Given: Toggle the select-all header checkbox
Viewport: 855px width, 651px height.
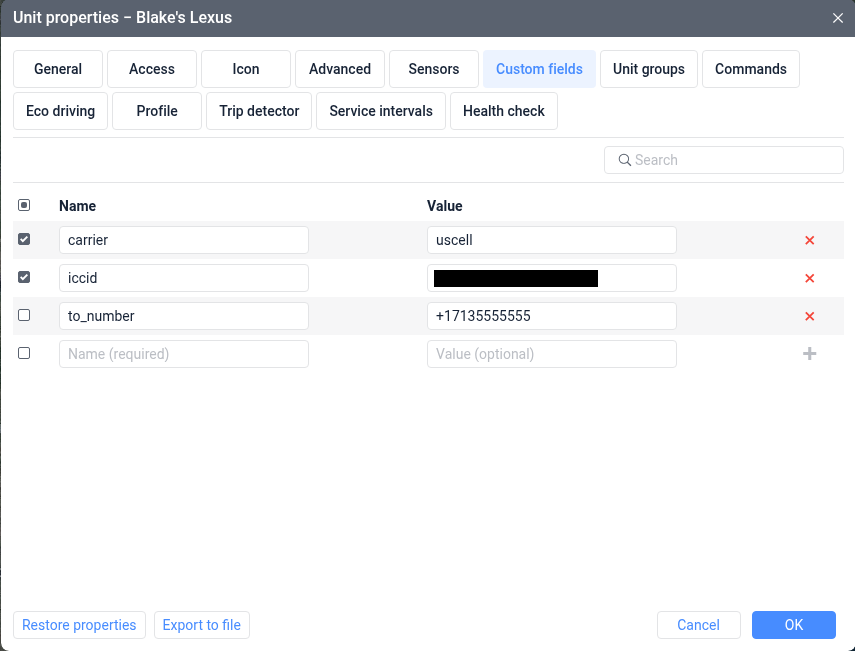Looking at the screenshot, I should [x=24, y=205].
